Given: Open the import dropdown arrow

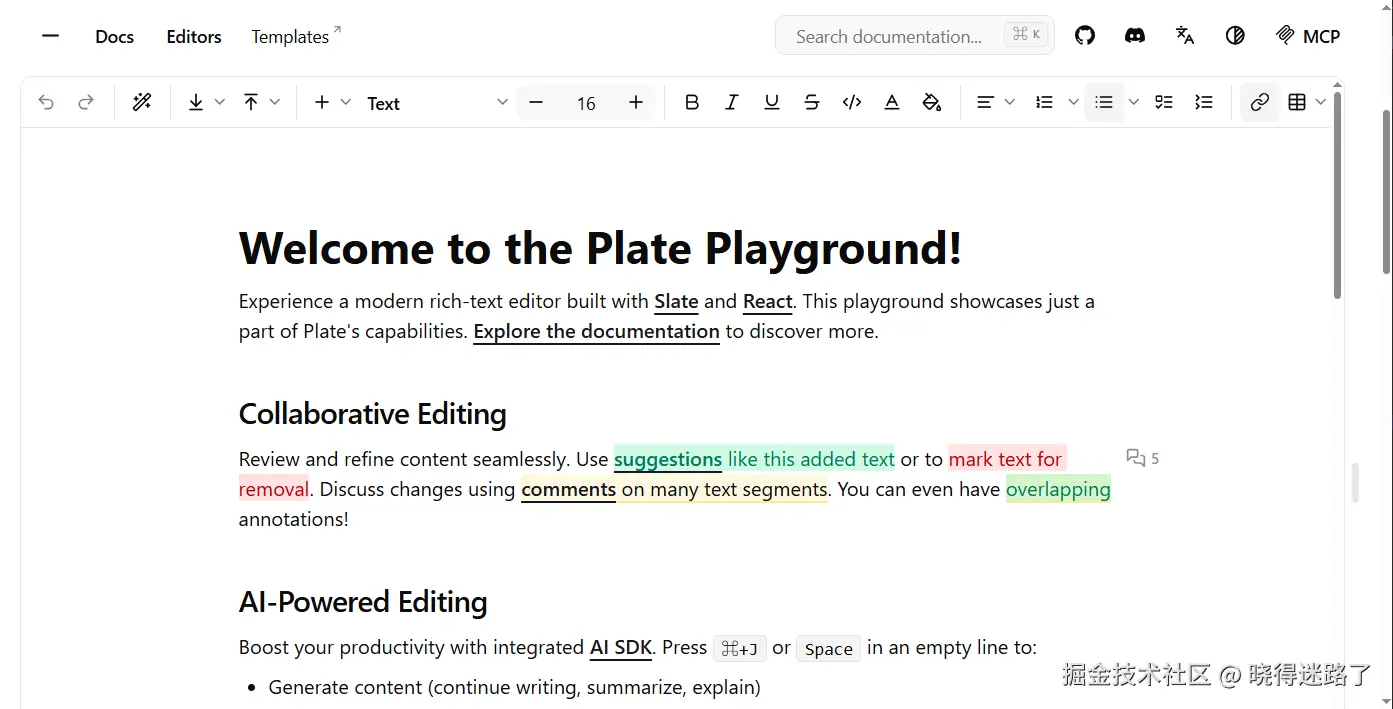Looking at the screenshot, I should (220, 102).
